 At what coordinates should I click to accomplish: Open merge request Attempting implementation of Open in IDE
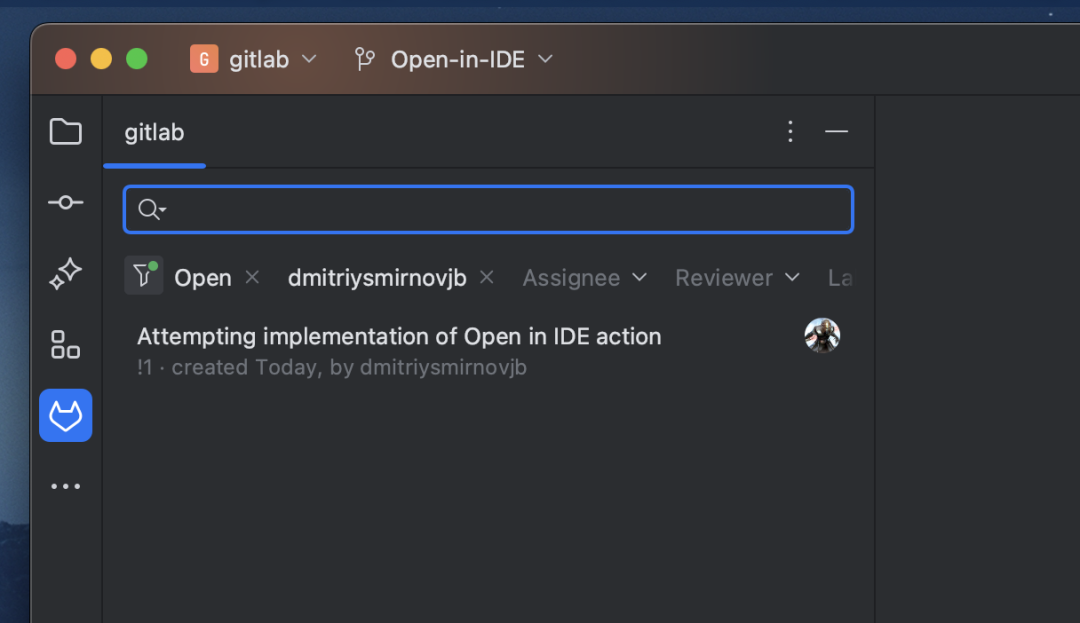[399, 337]
